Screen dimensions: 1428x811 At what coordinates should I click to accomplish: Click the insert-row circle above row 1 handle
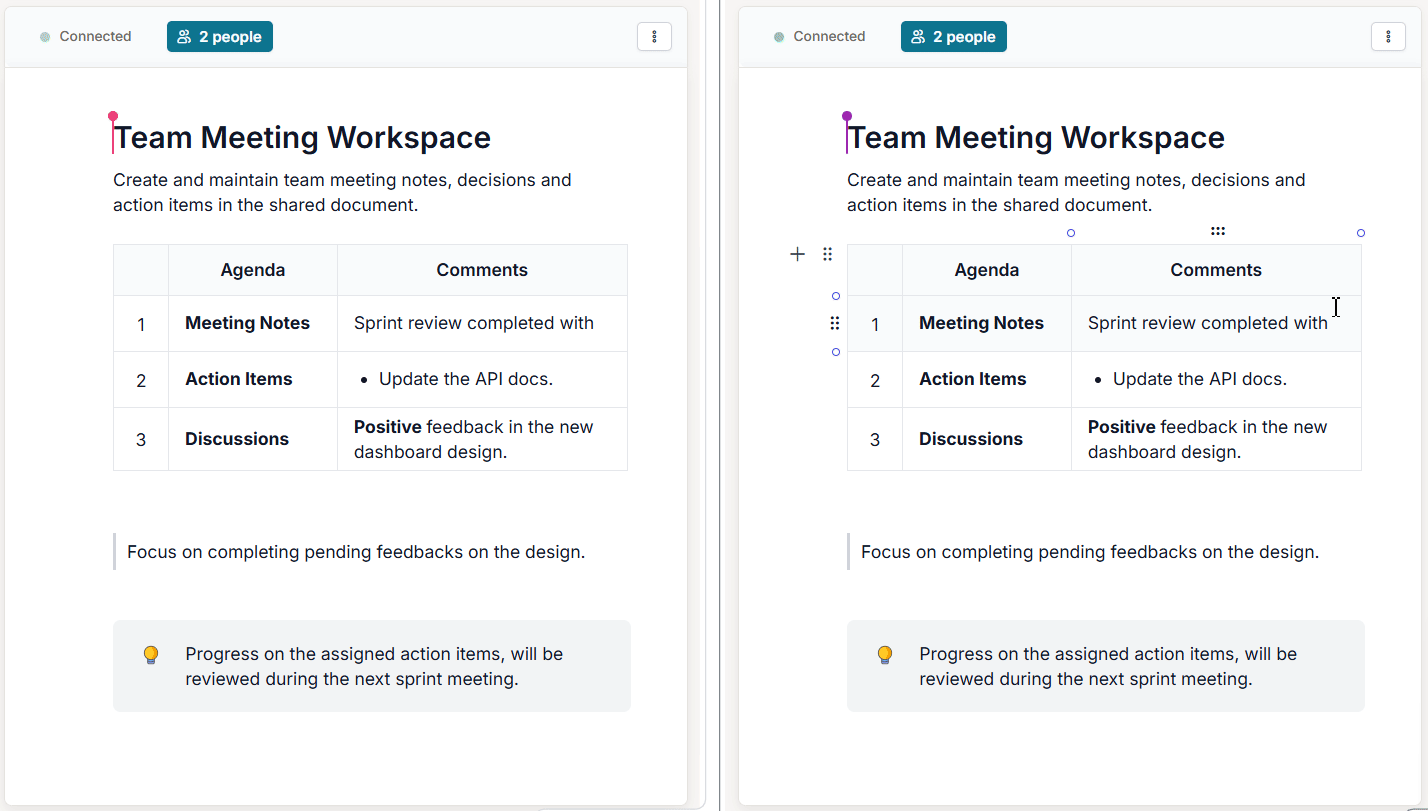point(836,296)
